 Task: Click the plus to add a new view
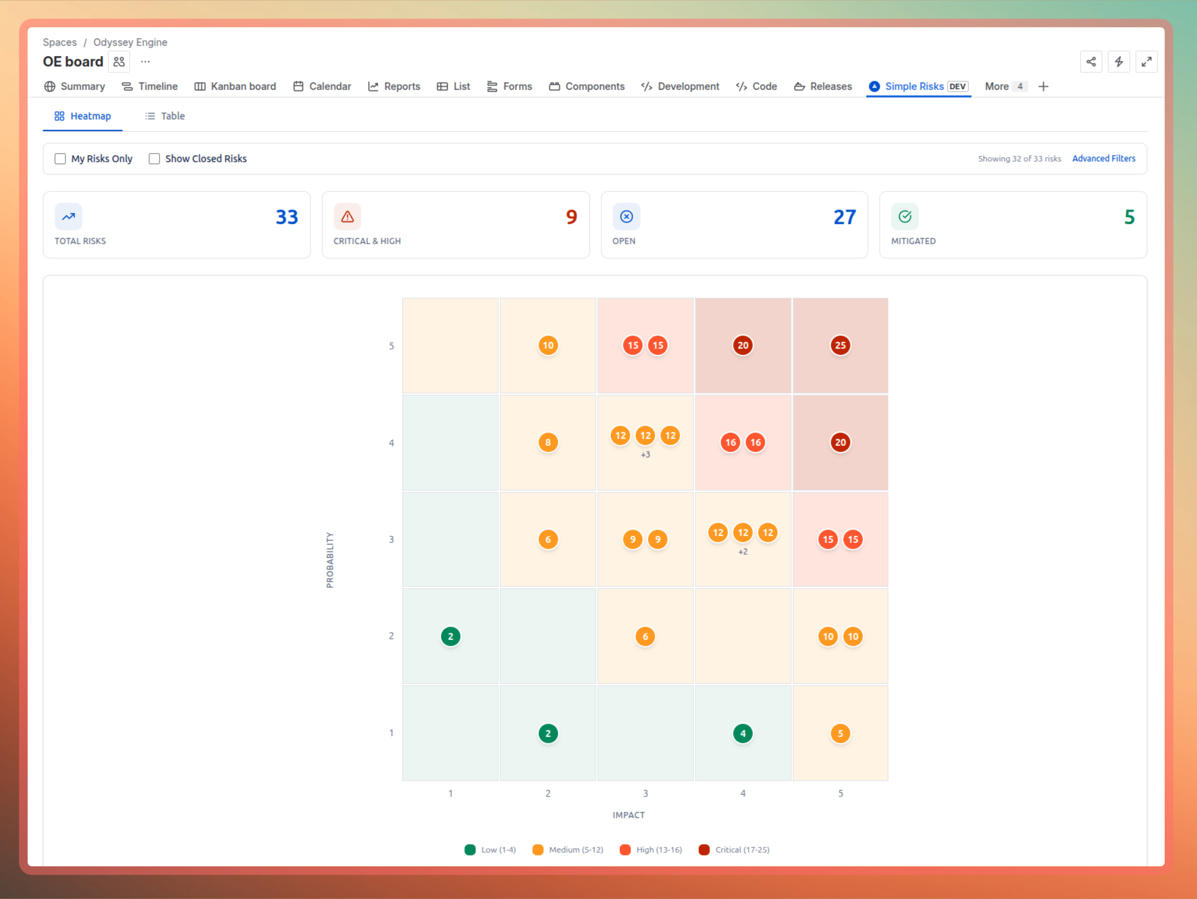[1043, 86]
